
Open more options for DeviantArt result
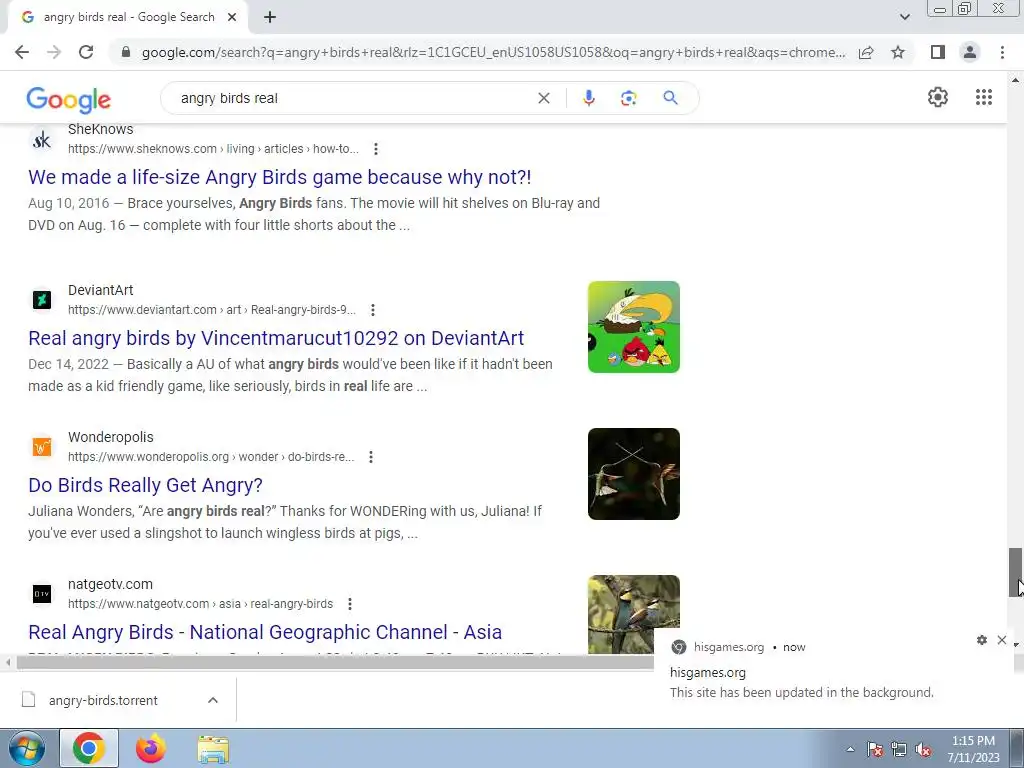(x=372, y=310)
